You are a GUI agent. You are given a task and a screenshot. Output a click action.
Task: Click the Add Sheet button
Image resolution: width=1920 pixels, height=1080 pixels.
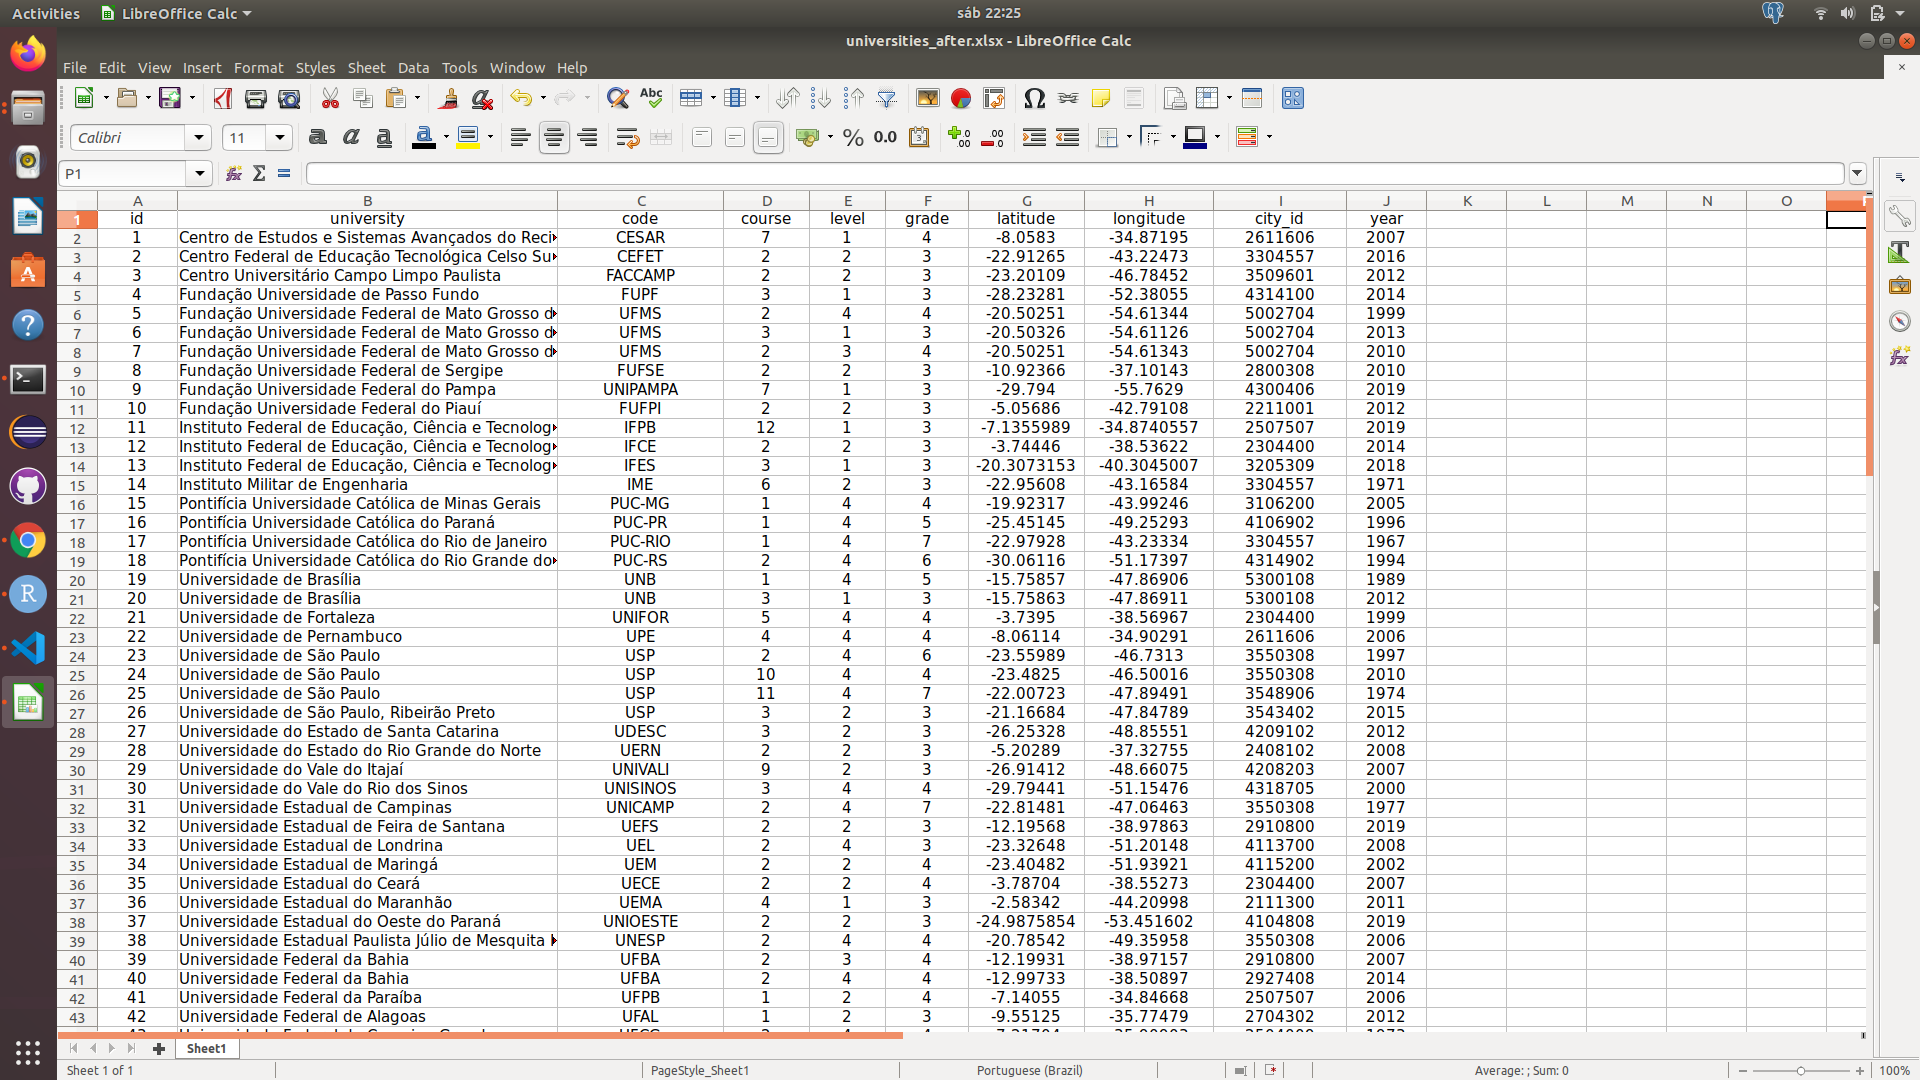click(159, 1048)
